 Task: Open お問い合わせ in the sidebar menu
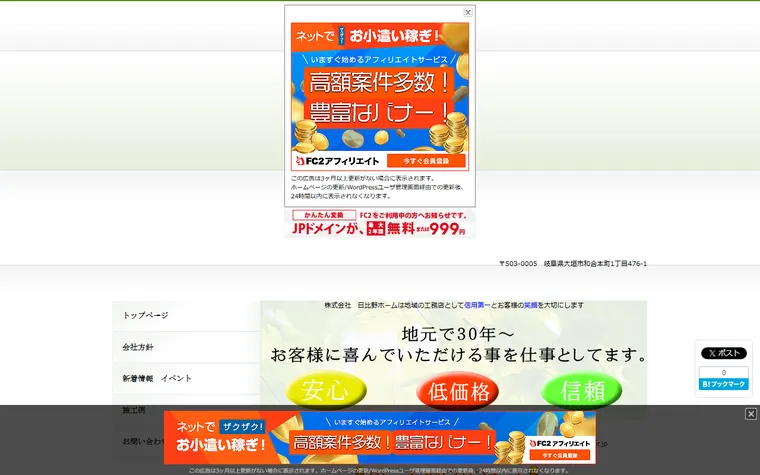(143, 442)
